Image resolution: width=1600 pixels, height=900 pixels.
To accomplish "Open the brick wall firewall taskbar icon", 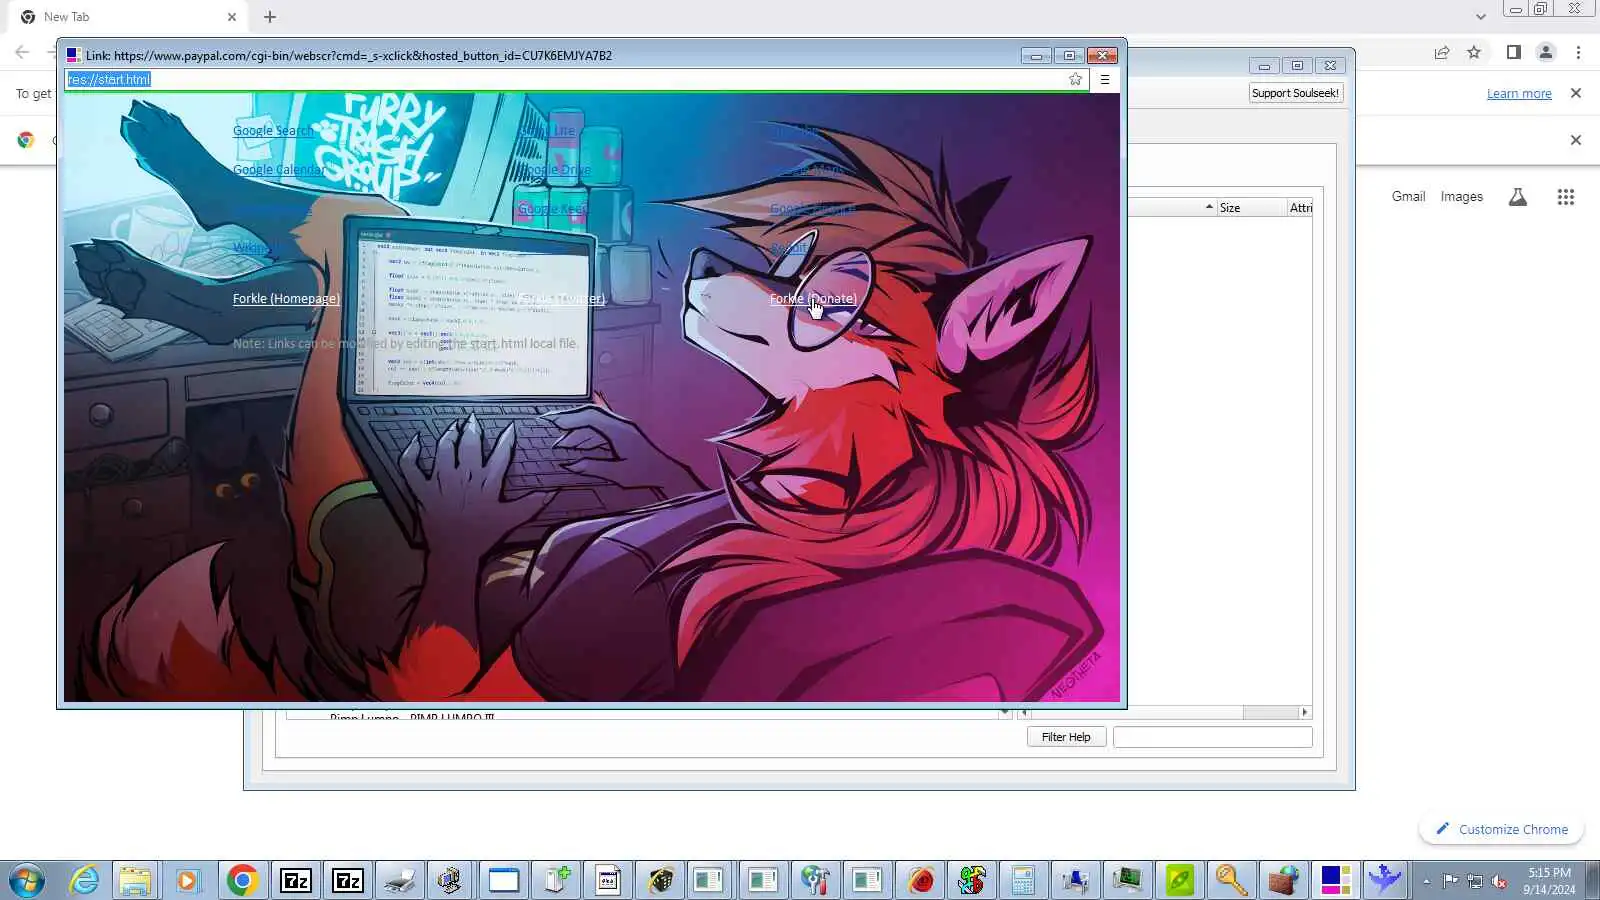I will [1283, 880].
